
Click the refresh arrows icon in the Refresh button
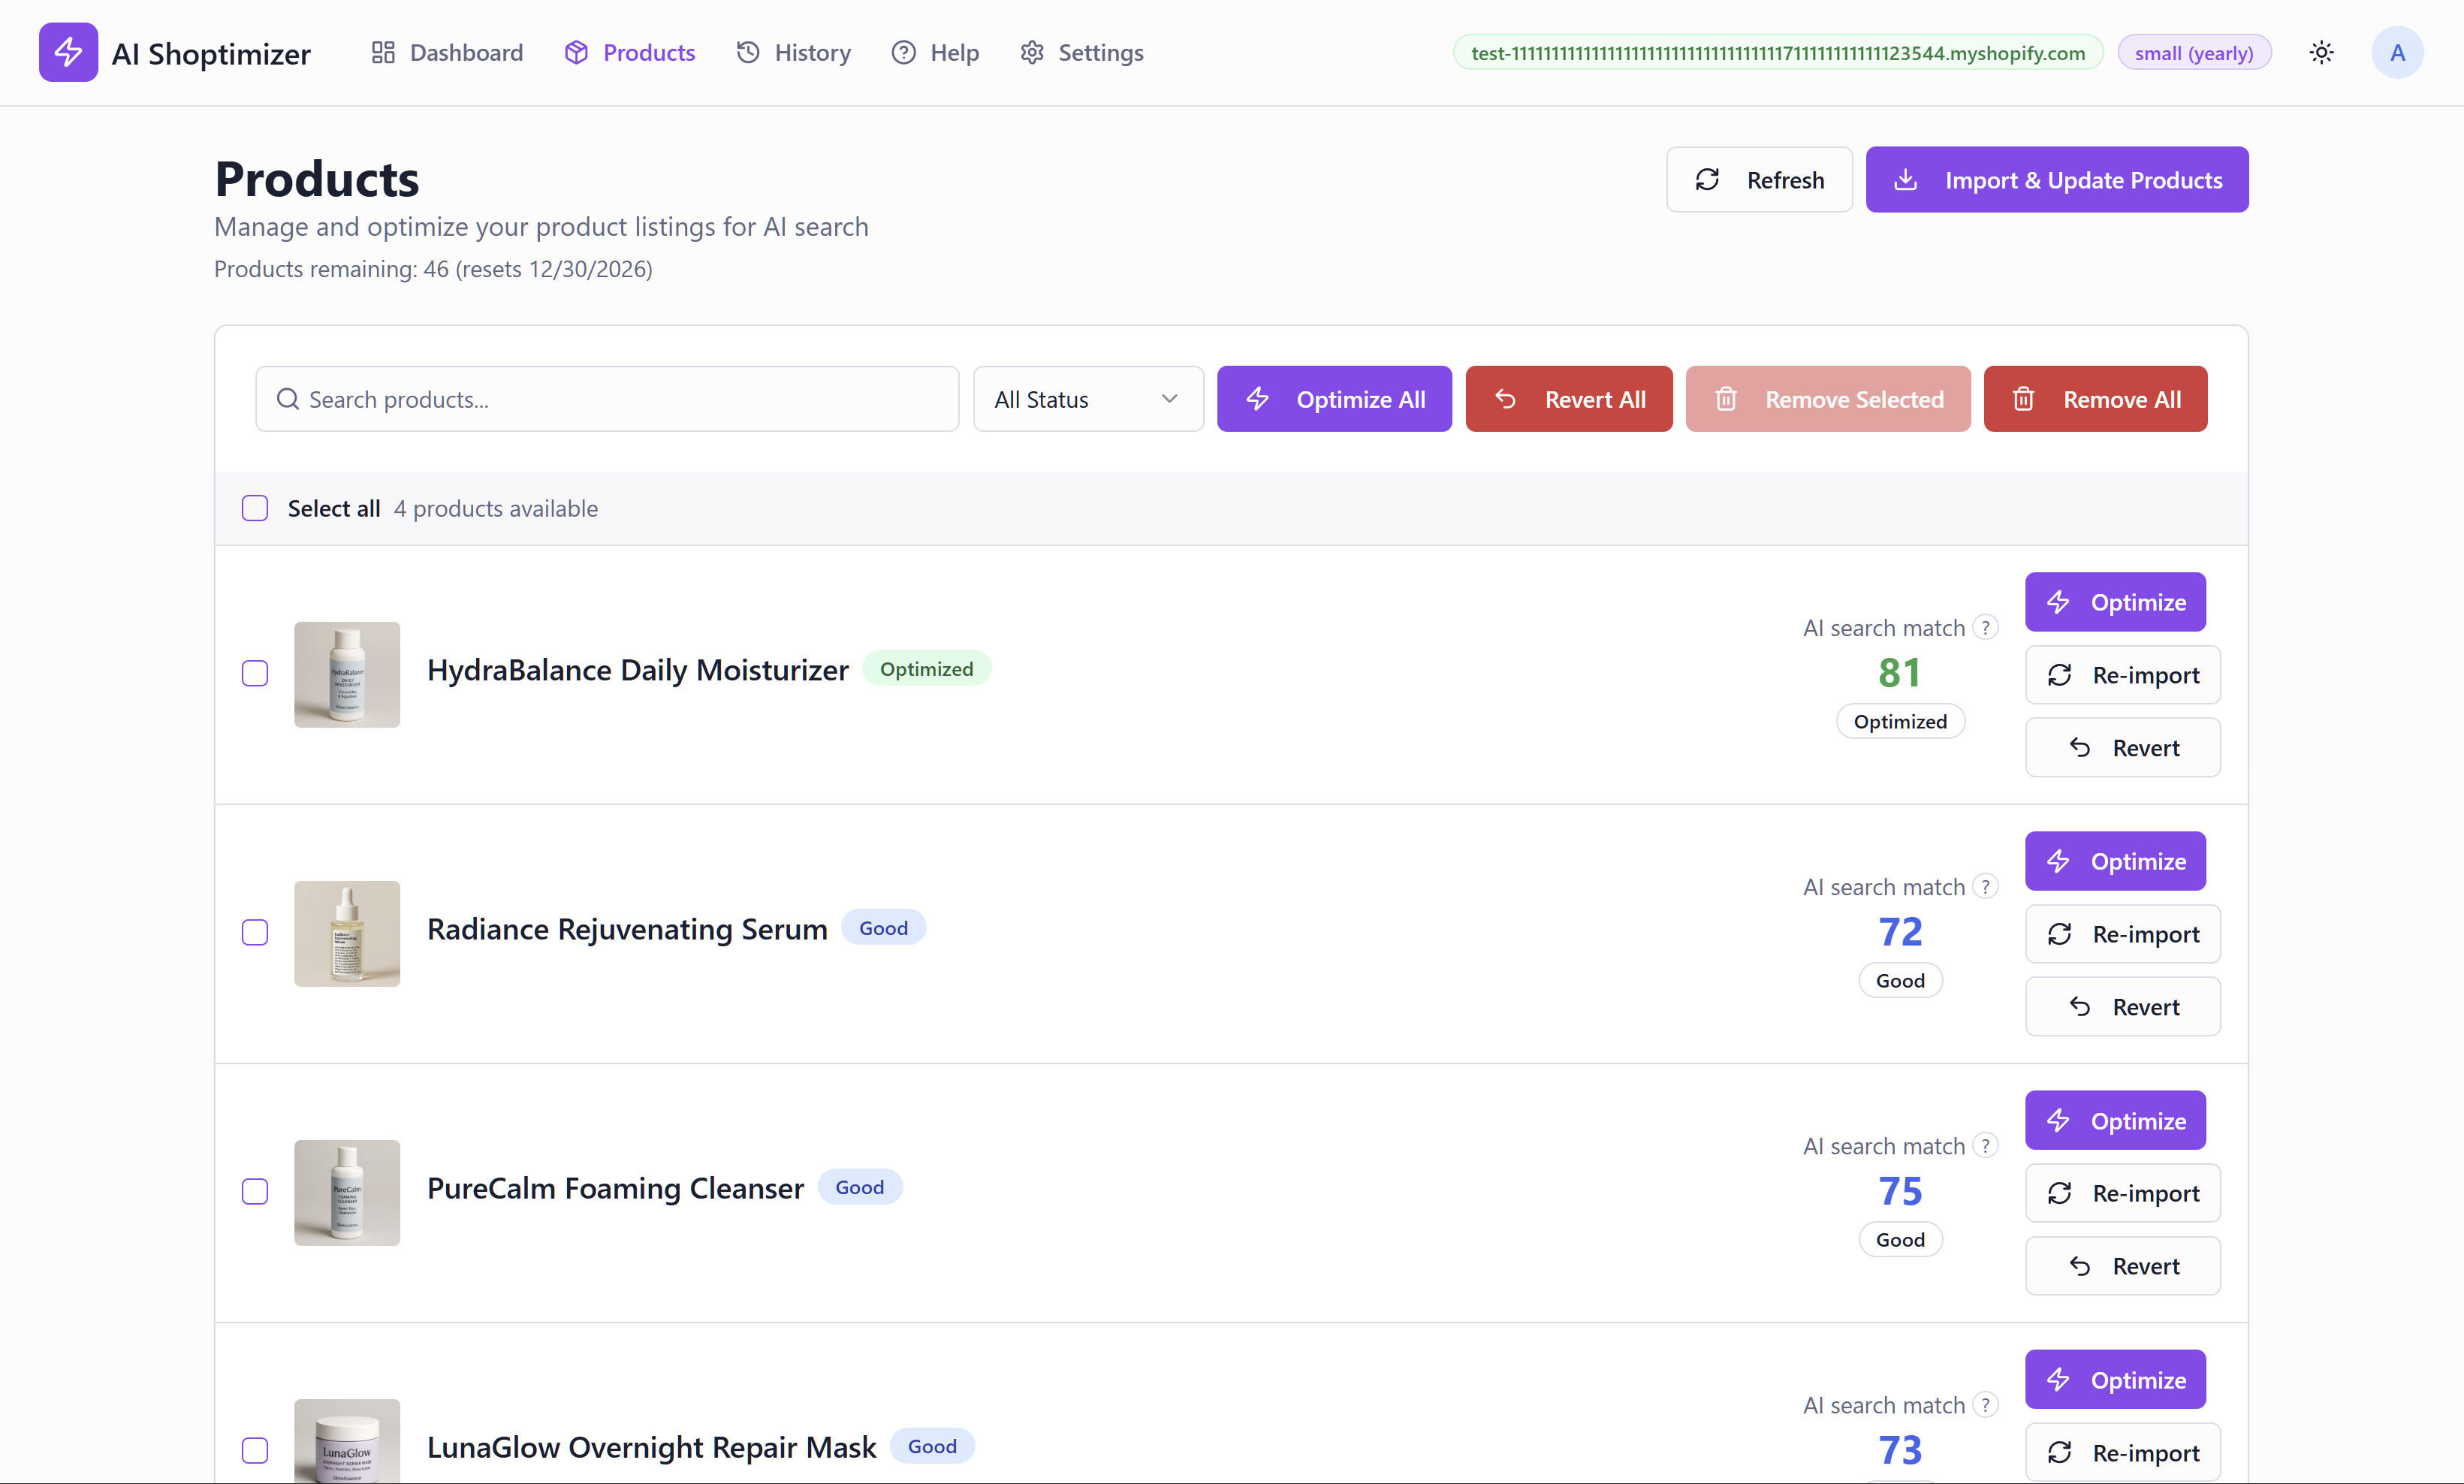(x=1707, y=179)
